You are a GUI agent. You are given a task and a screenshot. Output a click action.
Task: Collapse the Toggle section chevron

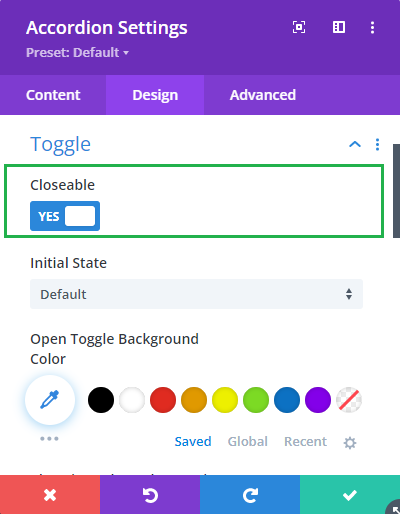[x=355, y=144]
